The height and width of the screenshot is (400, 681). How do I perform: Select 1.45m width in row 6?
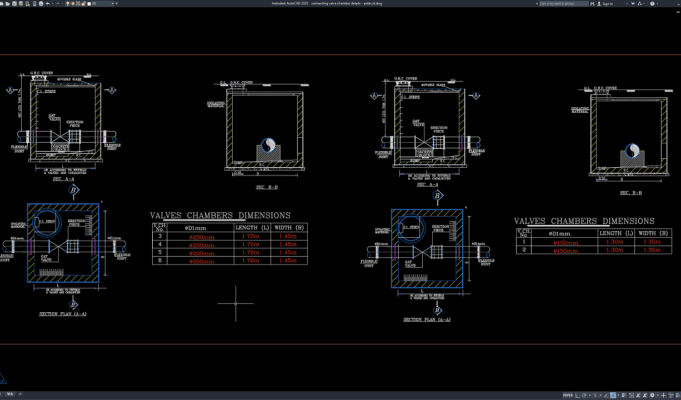click(x=288, y=261)
